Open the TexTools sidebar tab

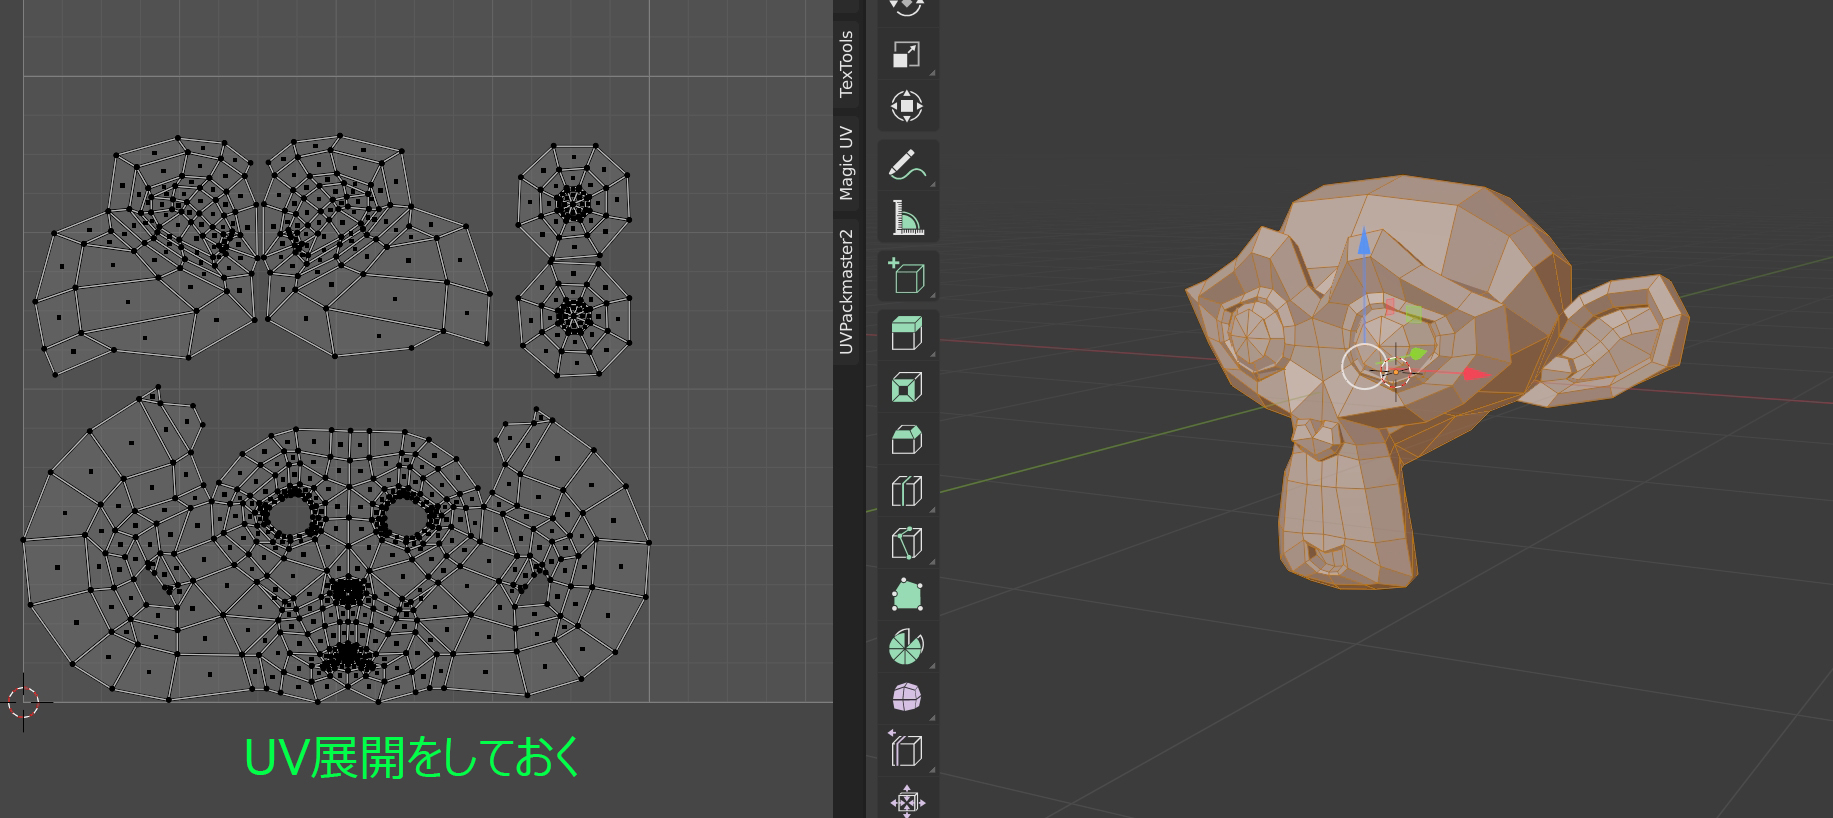coord(846,63)
